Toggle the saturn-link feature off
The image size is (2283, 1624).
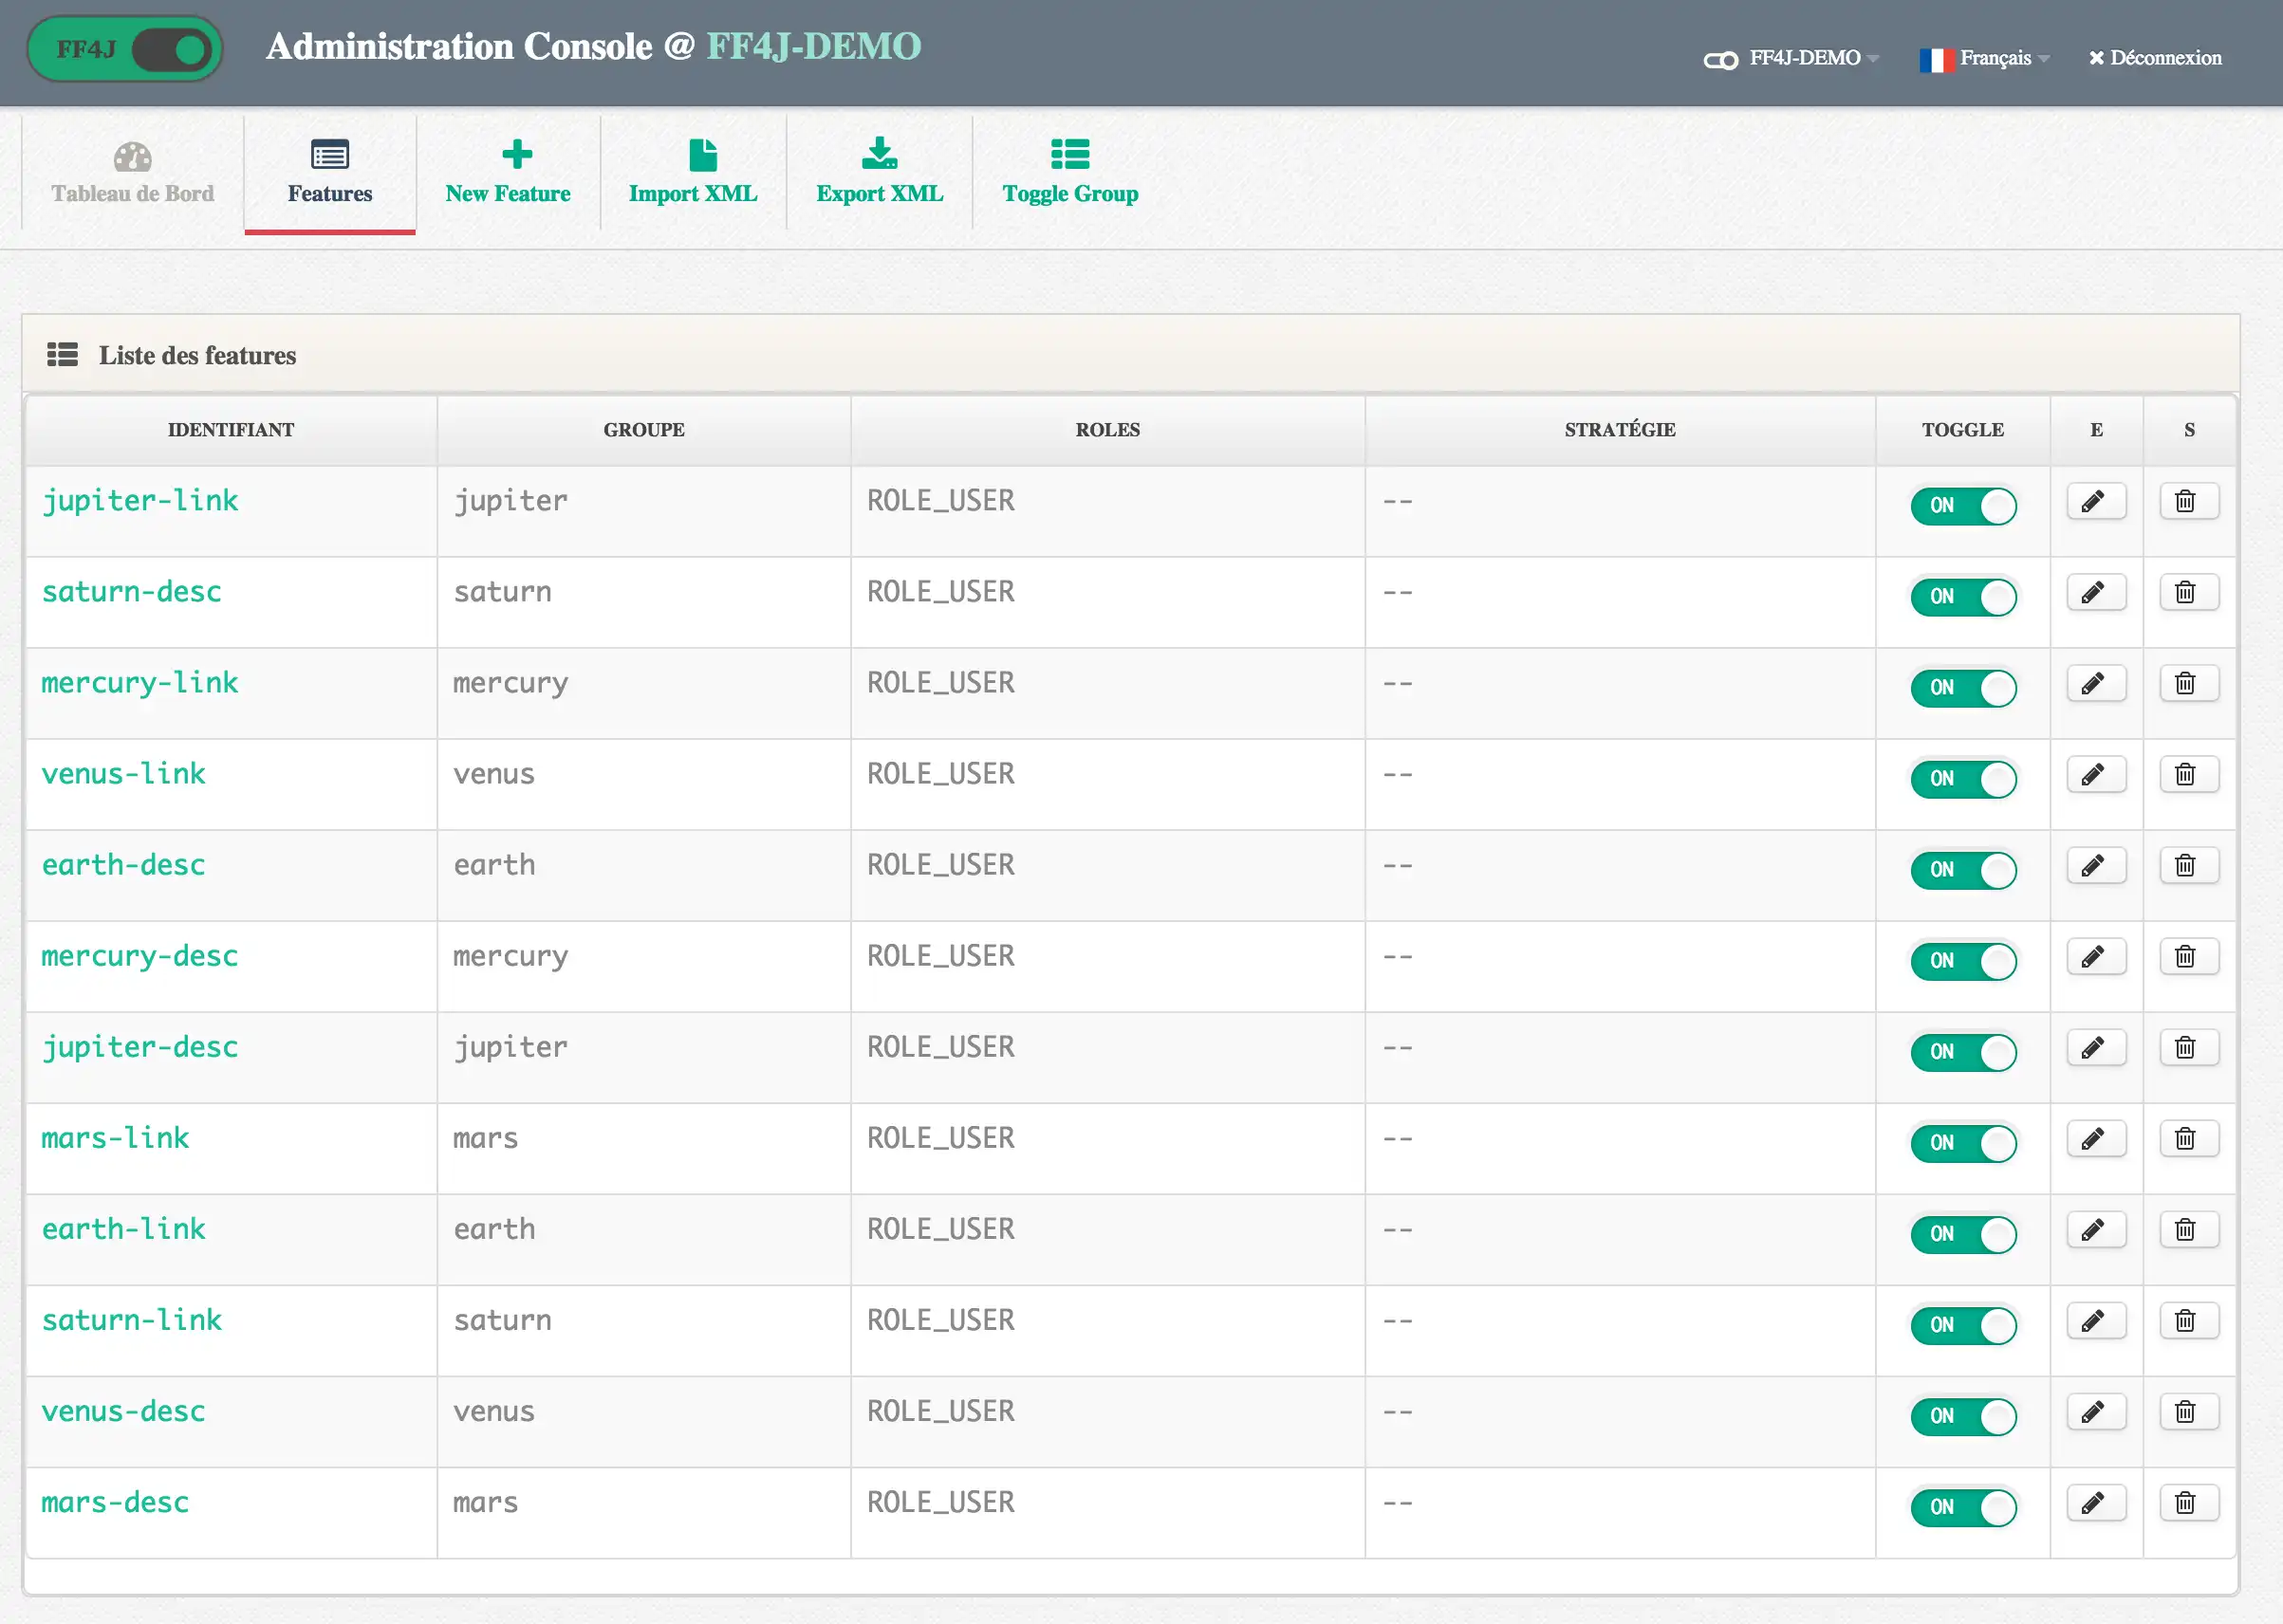1962,1324
